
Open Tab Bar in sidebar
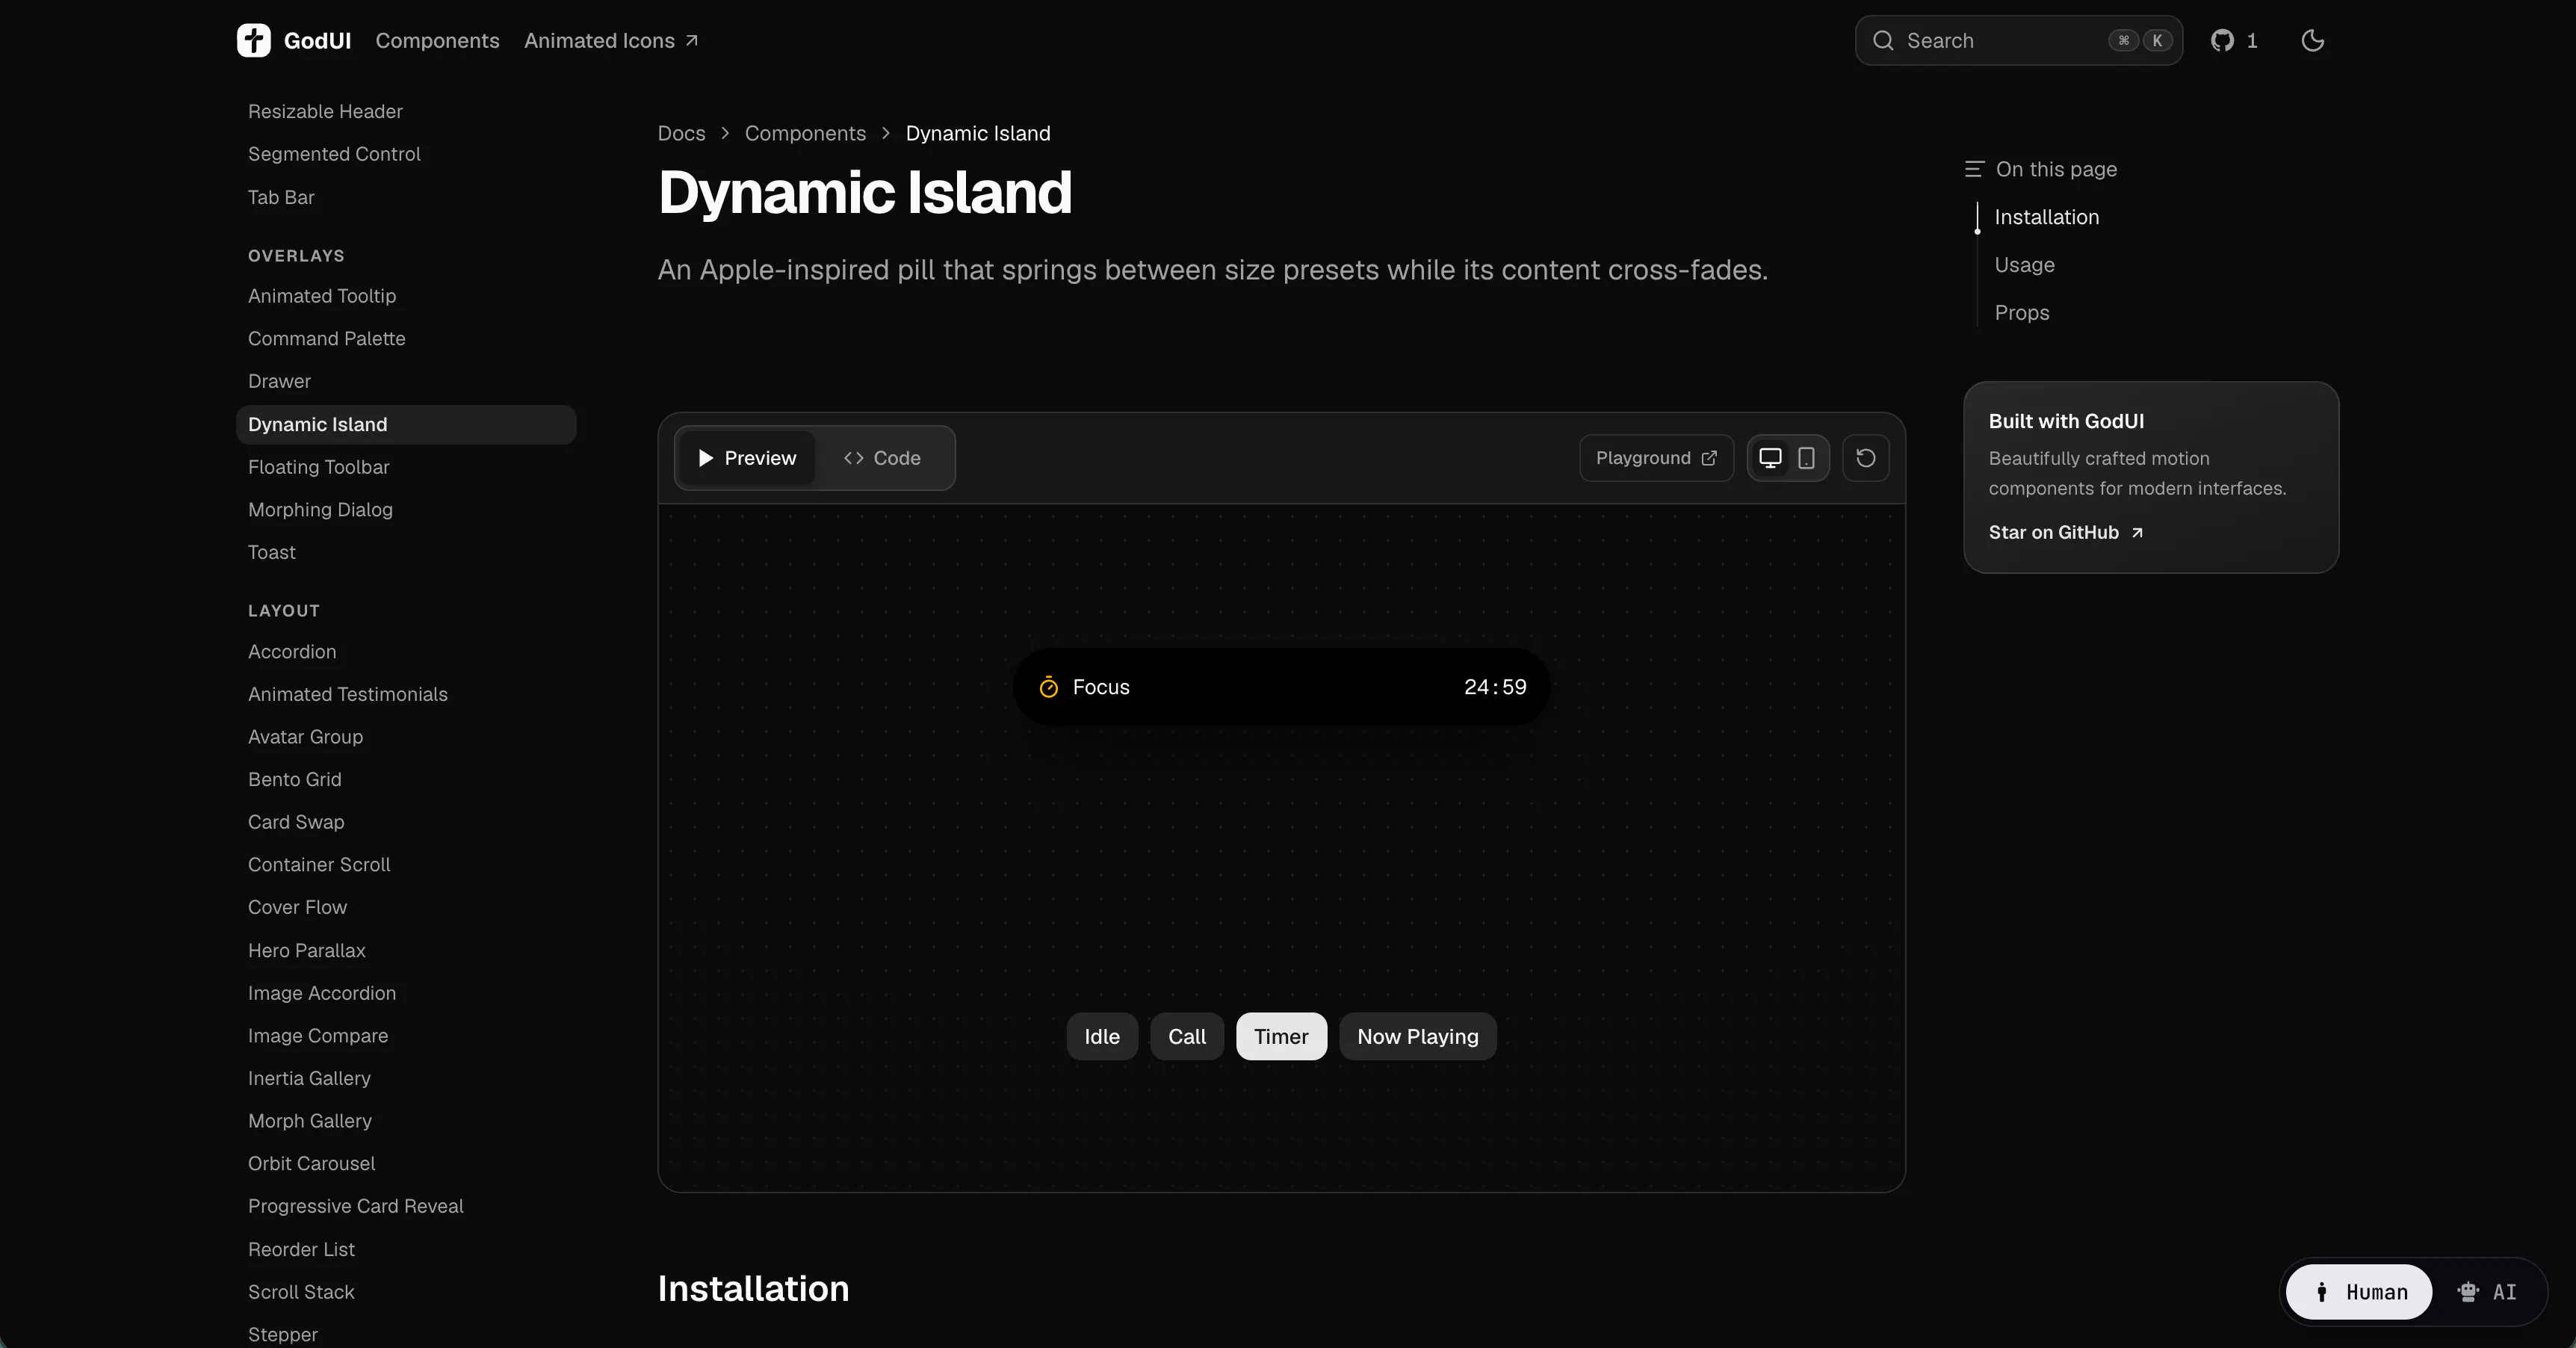tap(281, 197)
